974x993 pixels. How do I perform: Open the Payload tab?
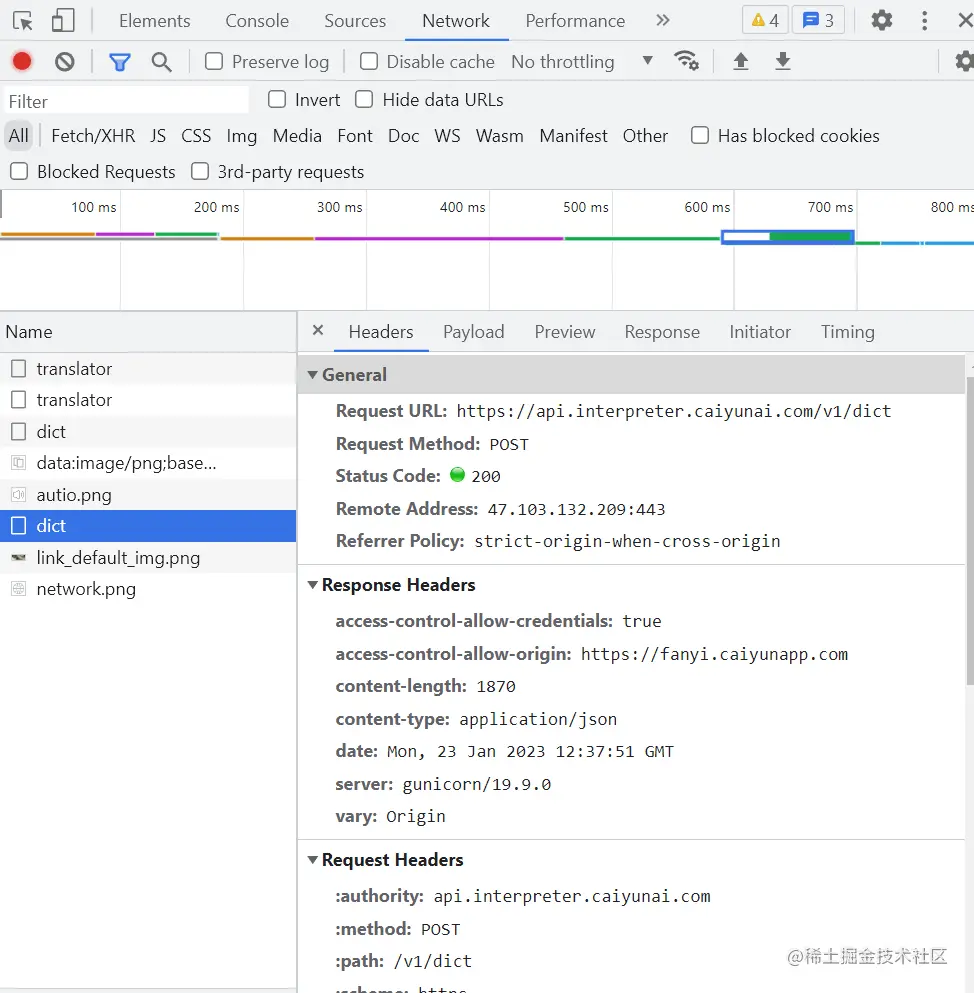(474, 332)
